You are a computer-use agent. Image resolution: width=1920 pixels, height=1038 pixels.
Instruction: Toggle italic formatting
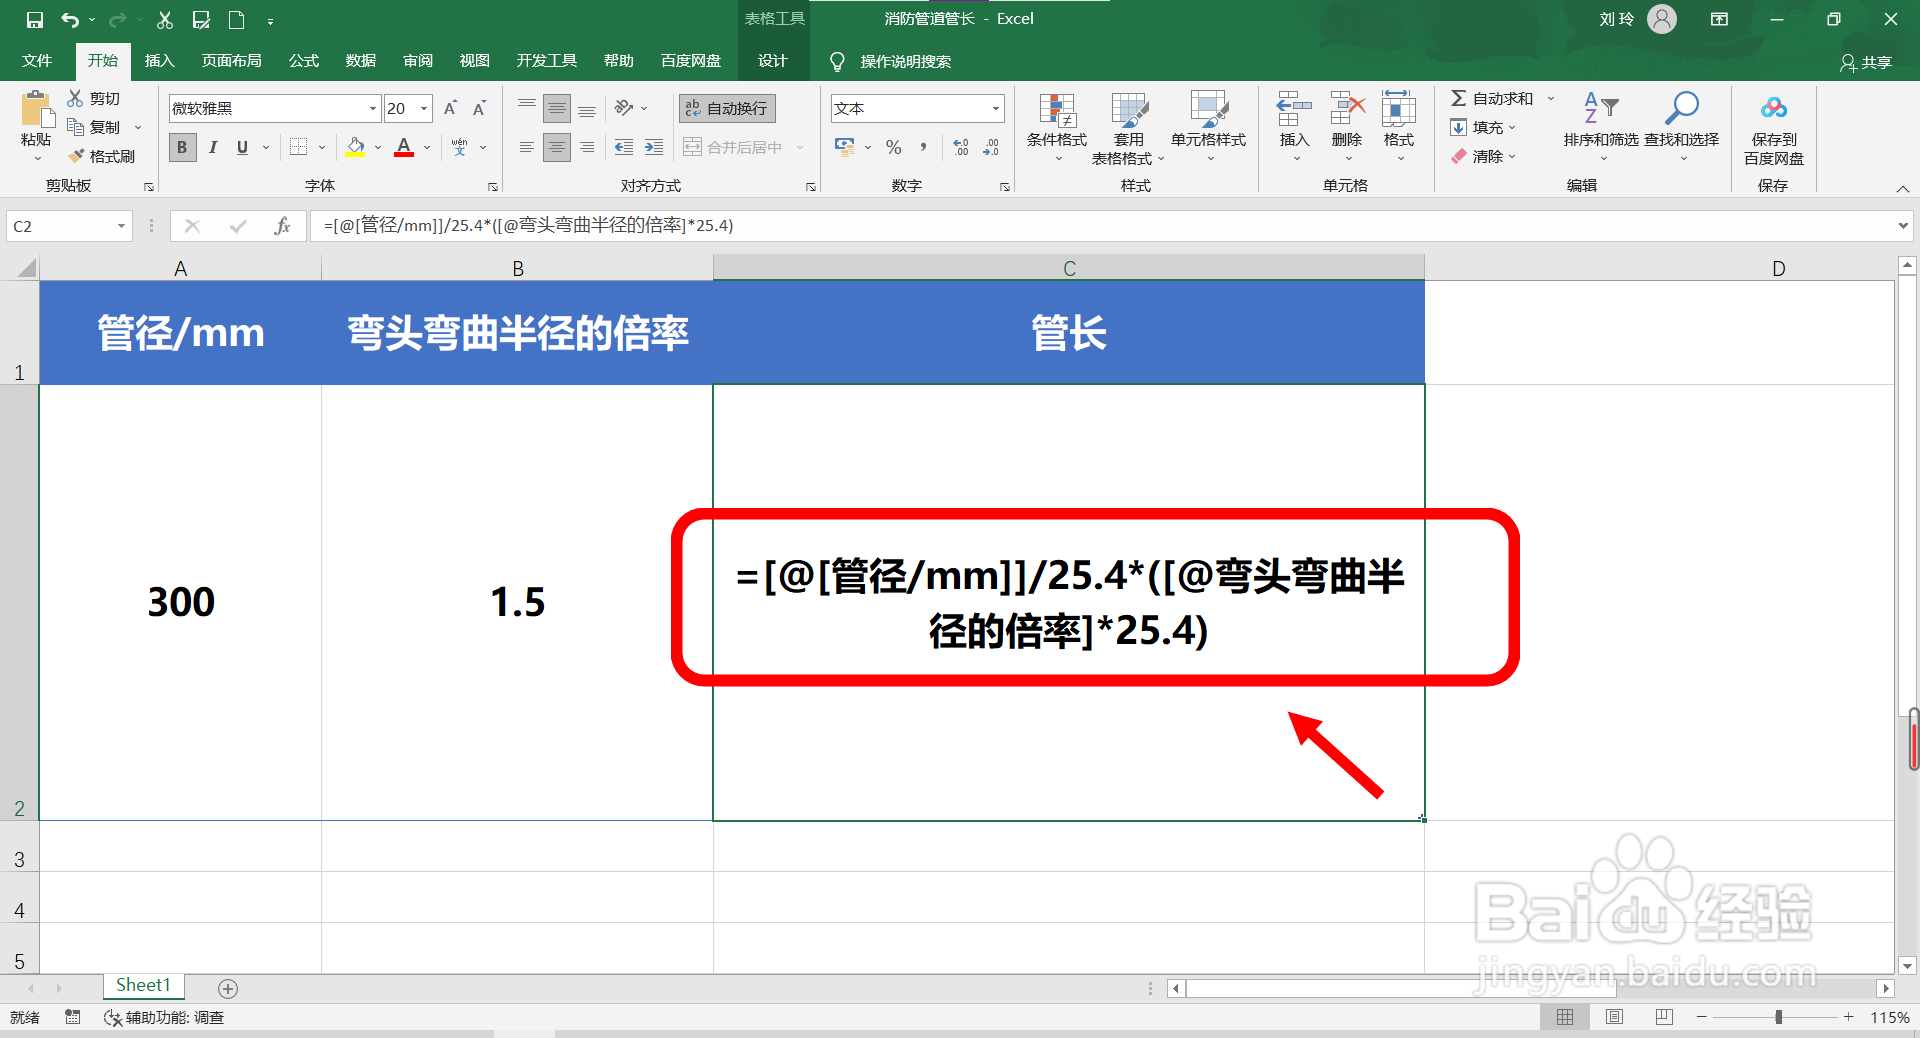[x=212, y=147]
